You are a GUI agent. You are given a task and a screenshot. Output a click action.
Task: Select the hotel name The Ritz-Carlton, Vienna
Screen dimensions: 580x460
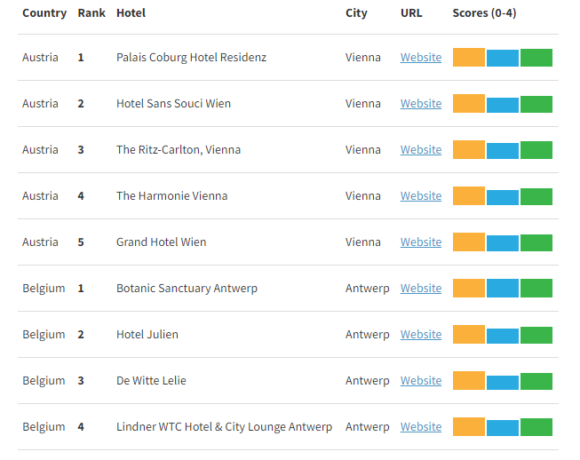click(x=178, y=150)
